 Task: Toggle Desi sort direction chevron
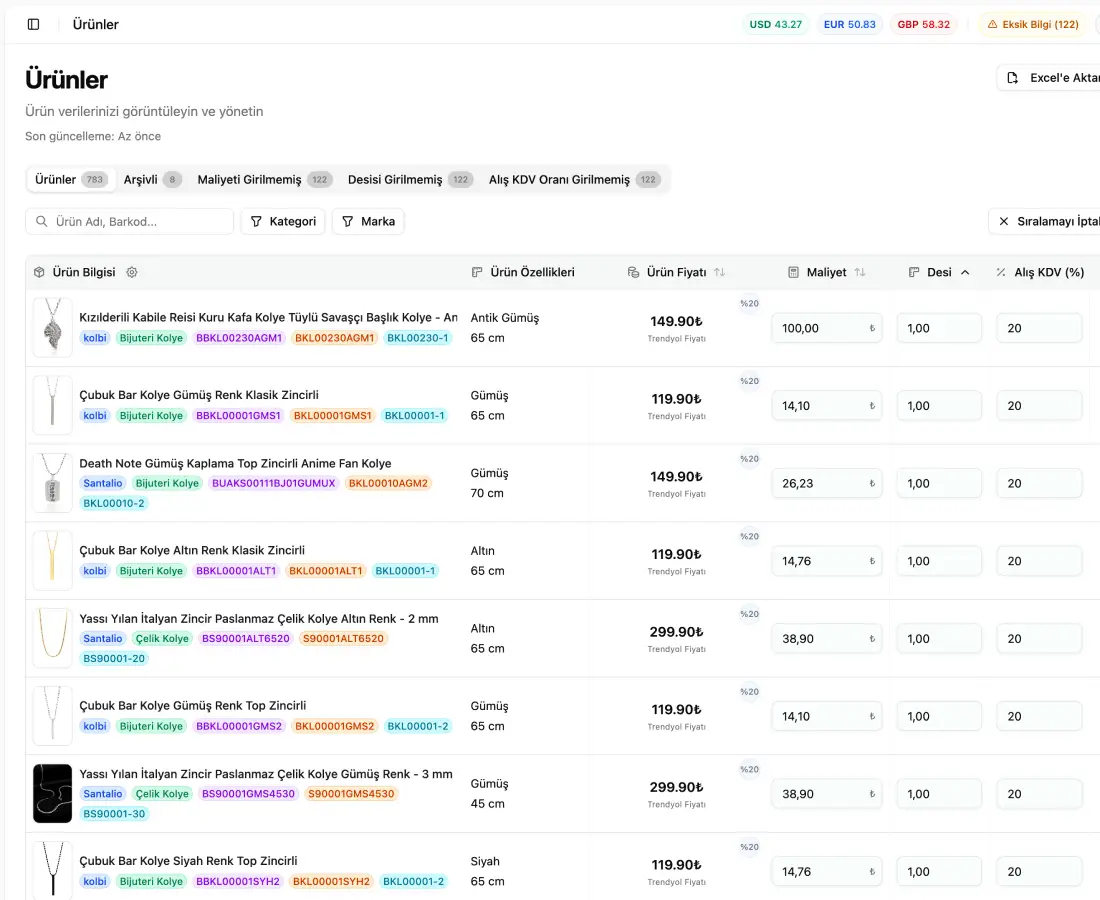click(x=965, y=272)
